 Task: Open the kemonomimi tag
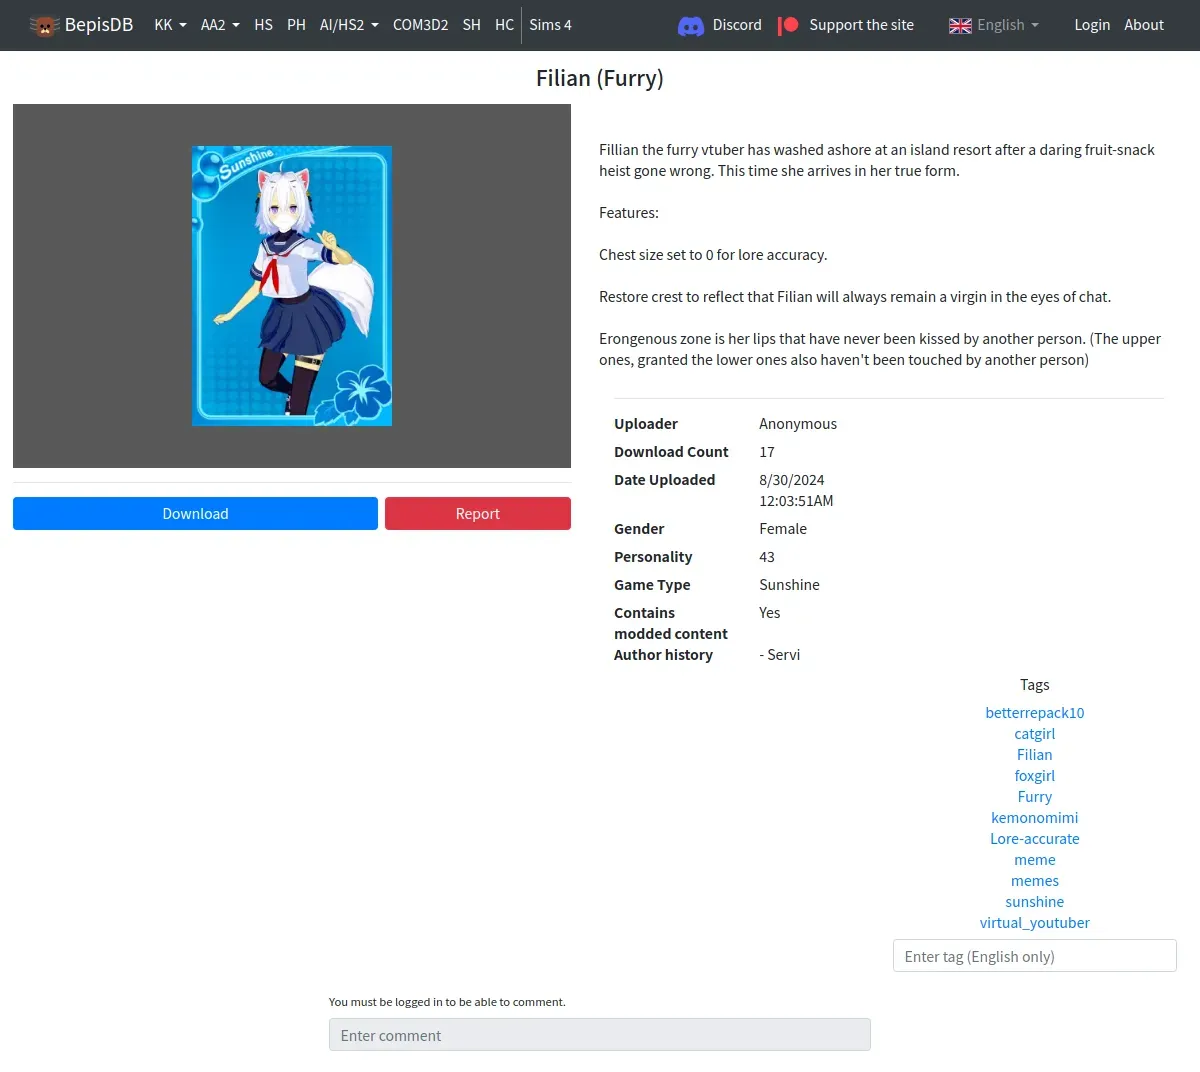click(x=1035, y=818)
